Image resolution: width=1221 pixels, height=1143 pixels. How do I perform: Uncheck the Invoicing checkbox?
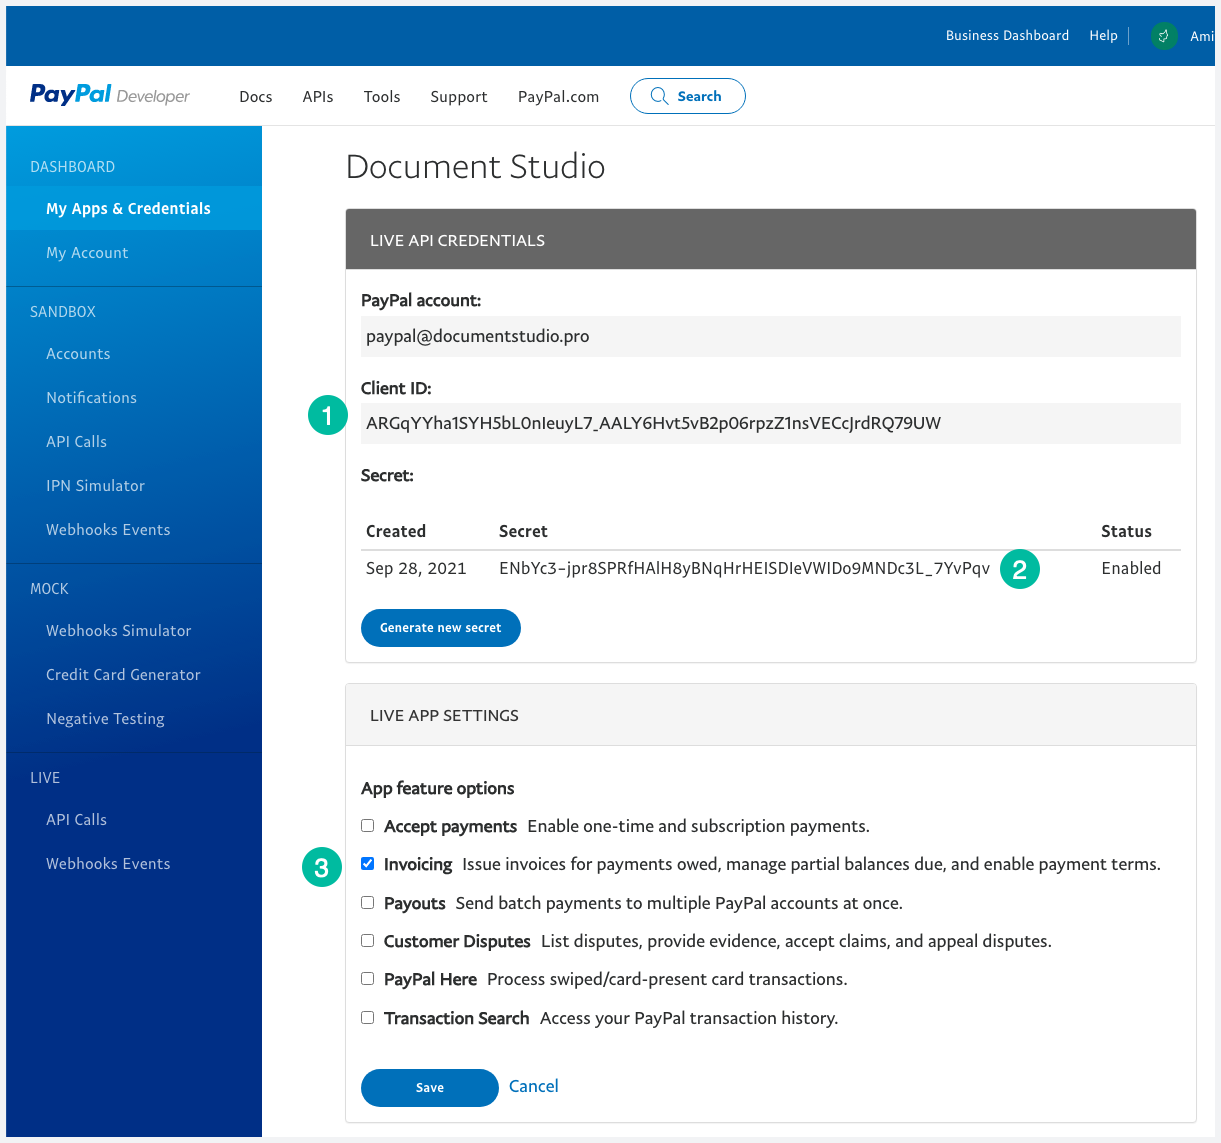point(368,864)
